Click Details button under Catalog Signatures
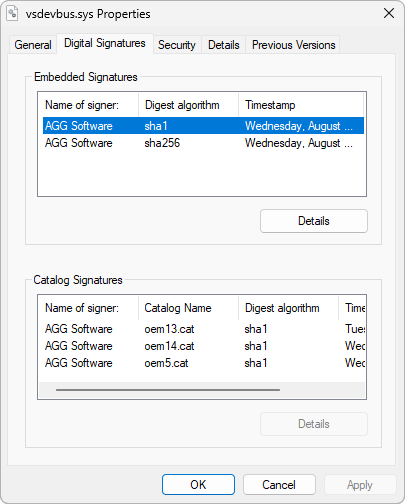This screenshot has height=504, width=405. coord(314,424)
